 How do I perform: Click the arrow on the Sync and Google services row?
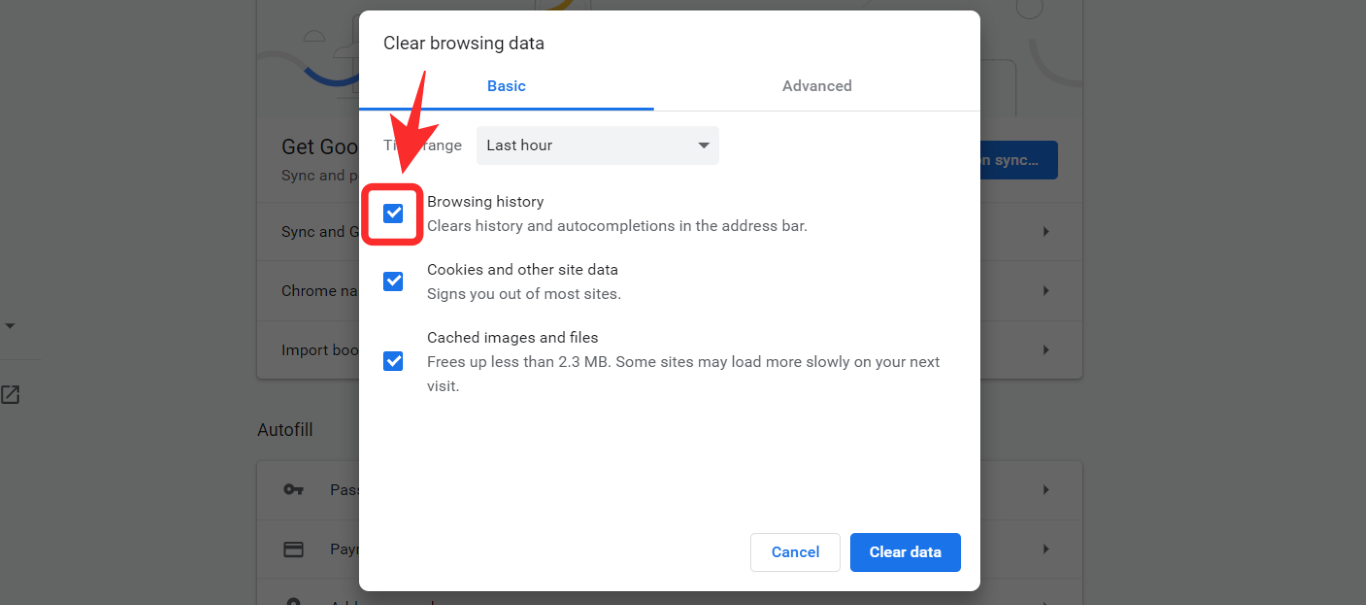pos(1046,231)
